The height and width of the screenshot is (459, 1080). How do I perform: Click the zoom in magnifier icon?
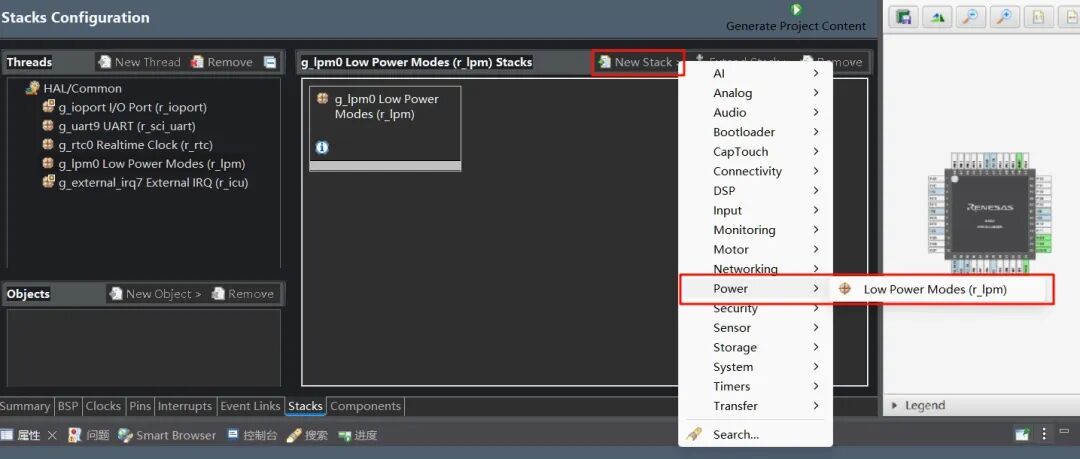[x=1005, y=17]
